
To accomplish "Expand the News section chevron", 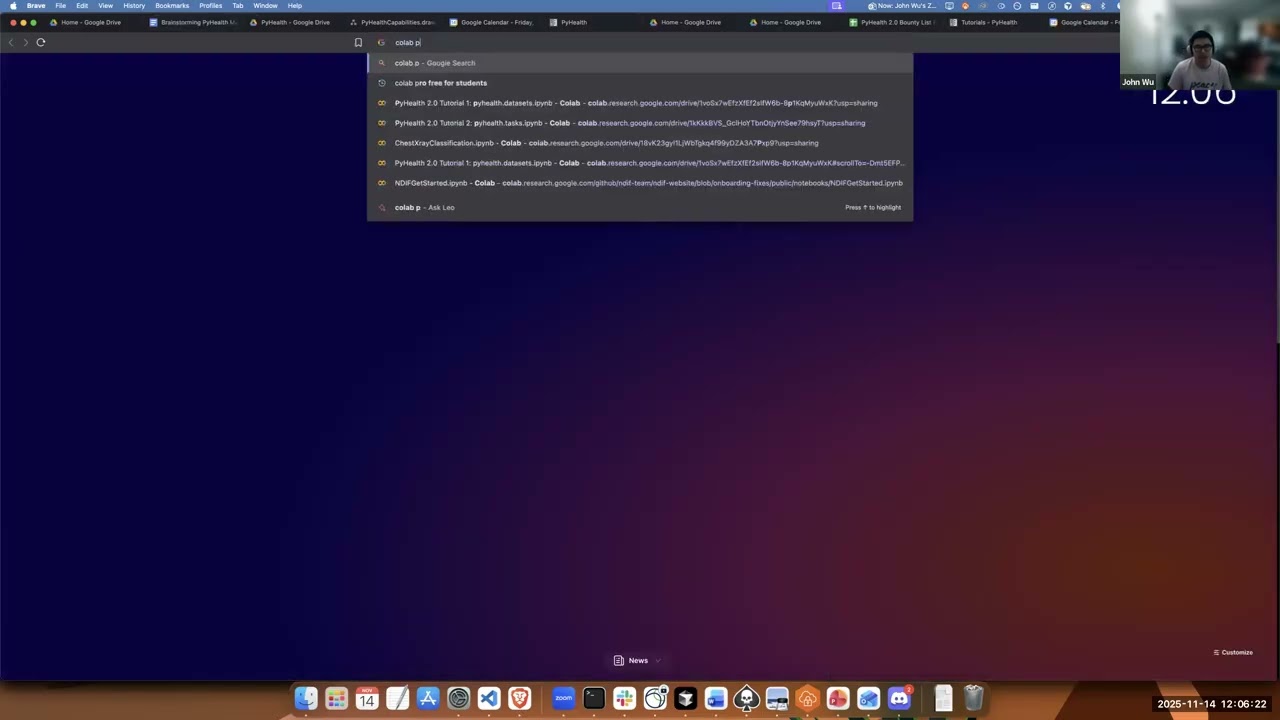I will (x=657, y=660).
